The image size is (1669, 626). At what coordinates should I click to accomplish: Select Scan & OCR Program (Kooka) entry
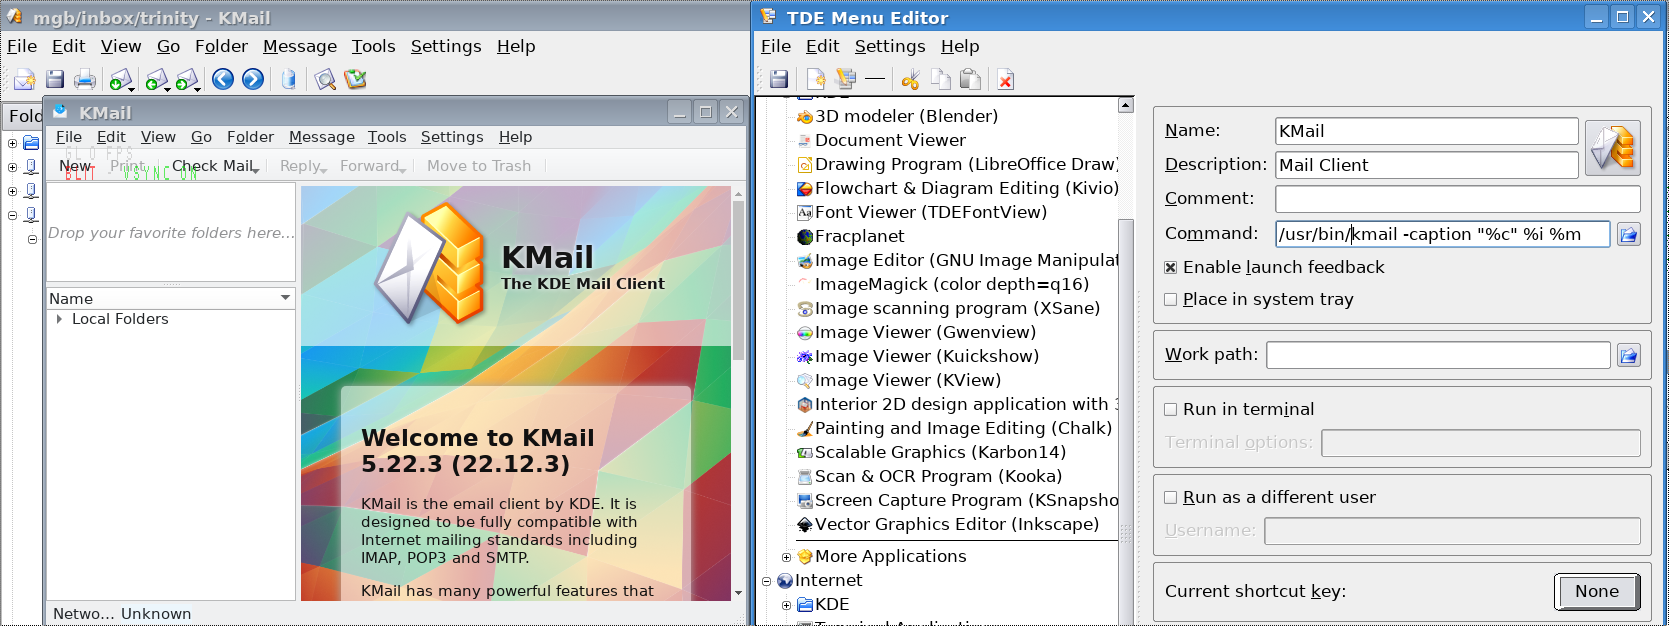point(938,477)
